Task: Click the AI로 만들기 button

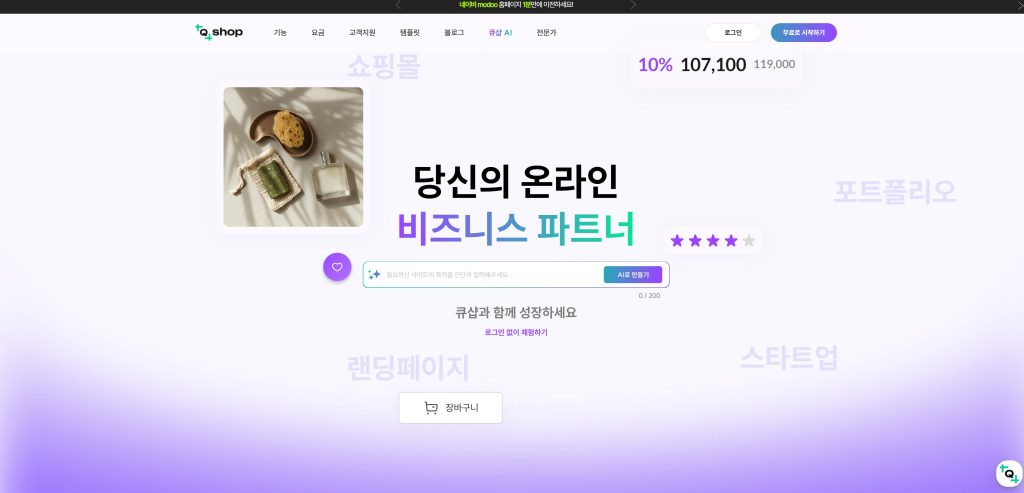Action: (x=633, y=275)
